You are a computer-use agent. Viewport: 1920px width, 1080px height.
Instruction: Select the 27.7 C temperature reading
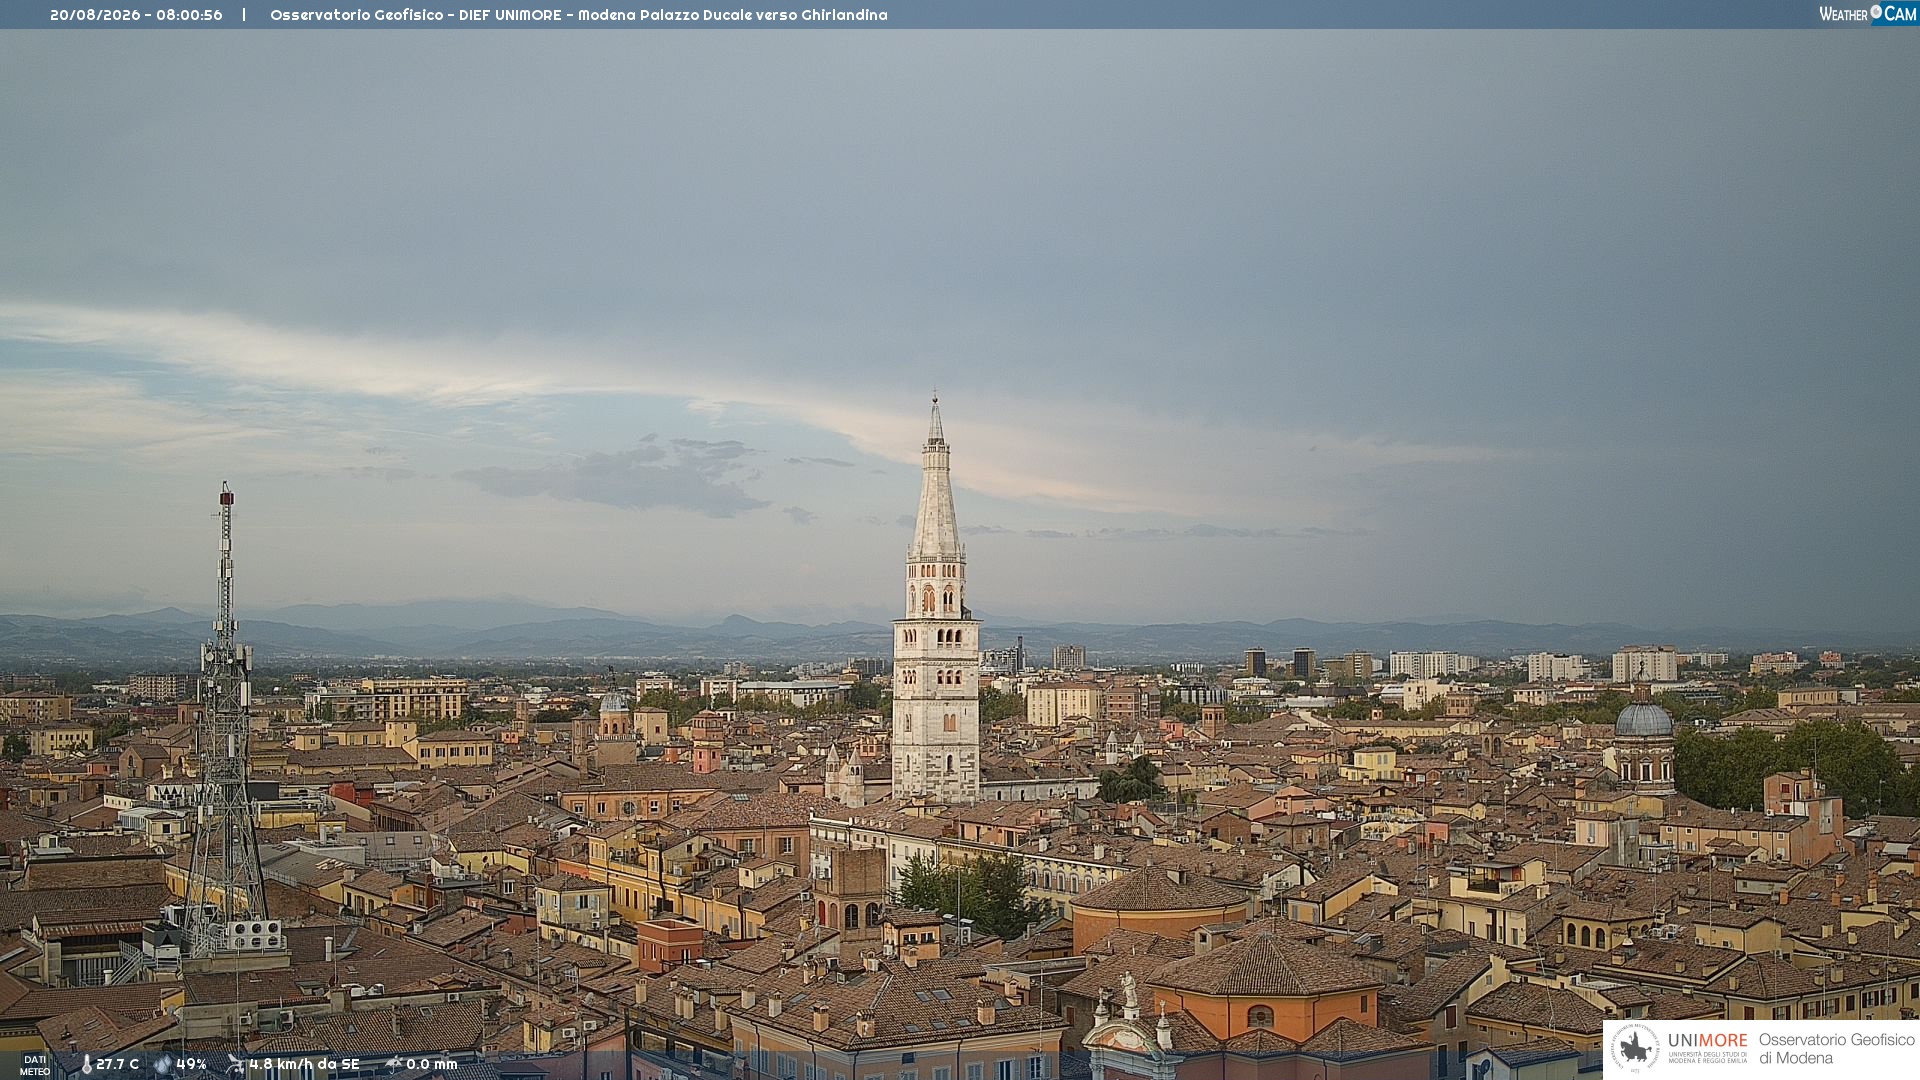[118, 1064]
